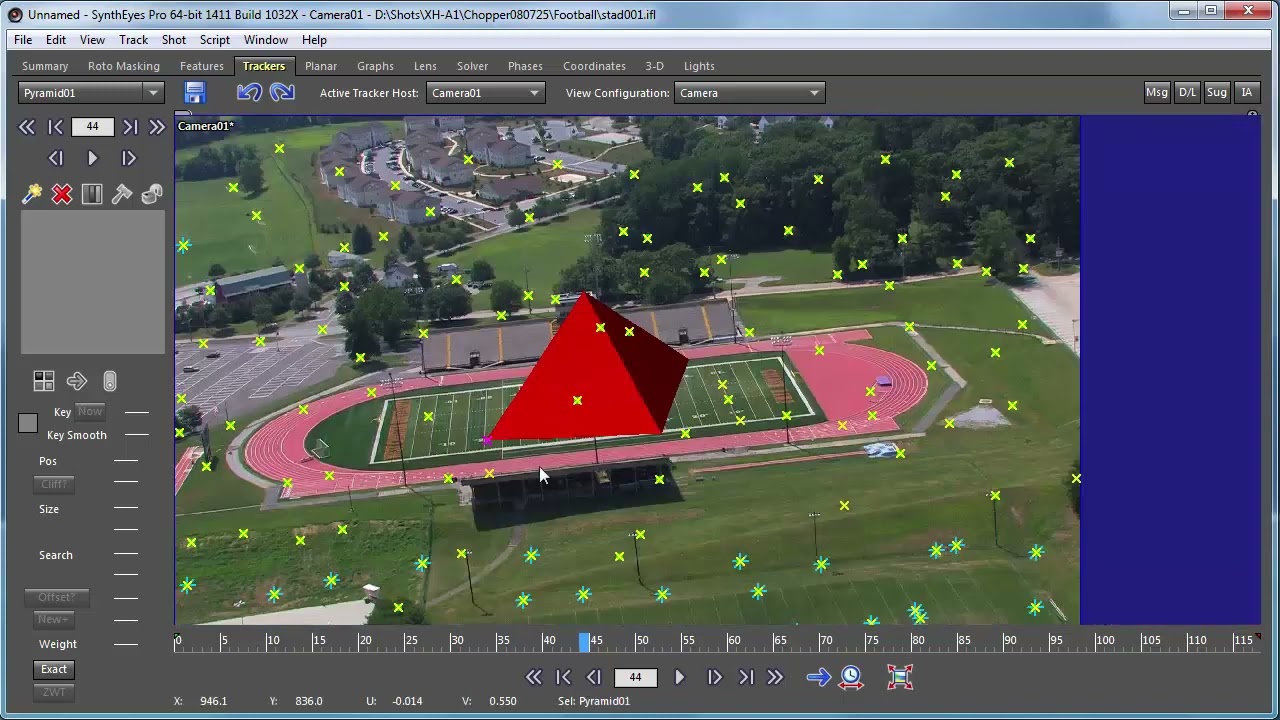The width and height of the screenshot is (1280, 720).
Task: Open the Shot menu
Action: pyautogui.click(x=174, y=40)
